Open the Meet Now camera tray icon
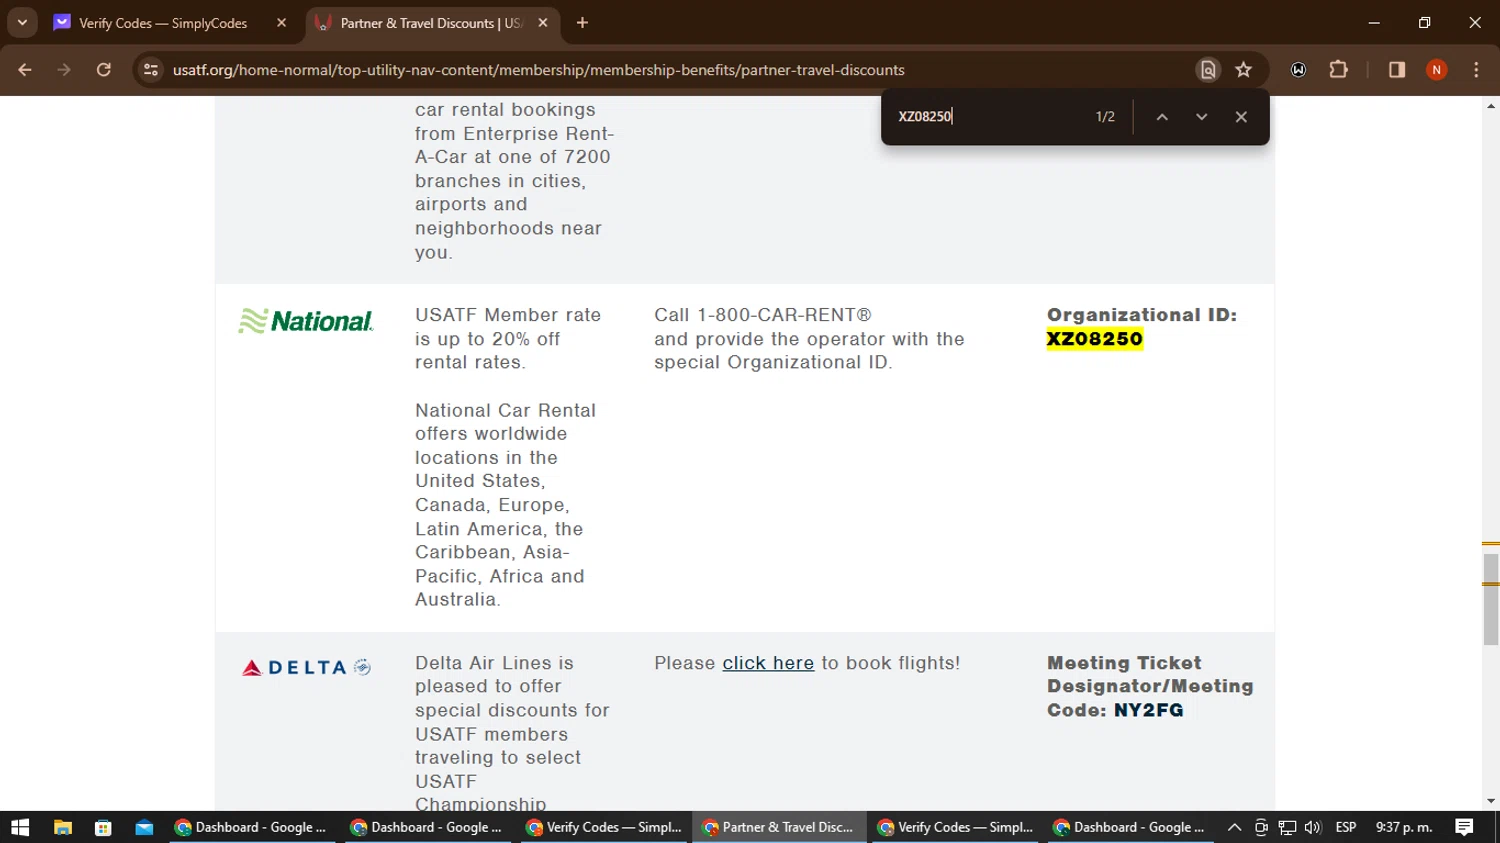 [1261, 827]
